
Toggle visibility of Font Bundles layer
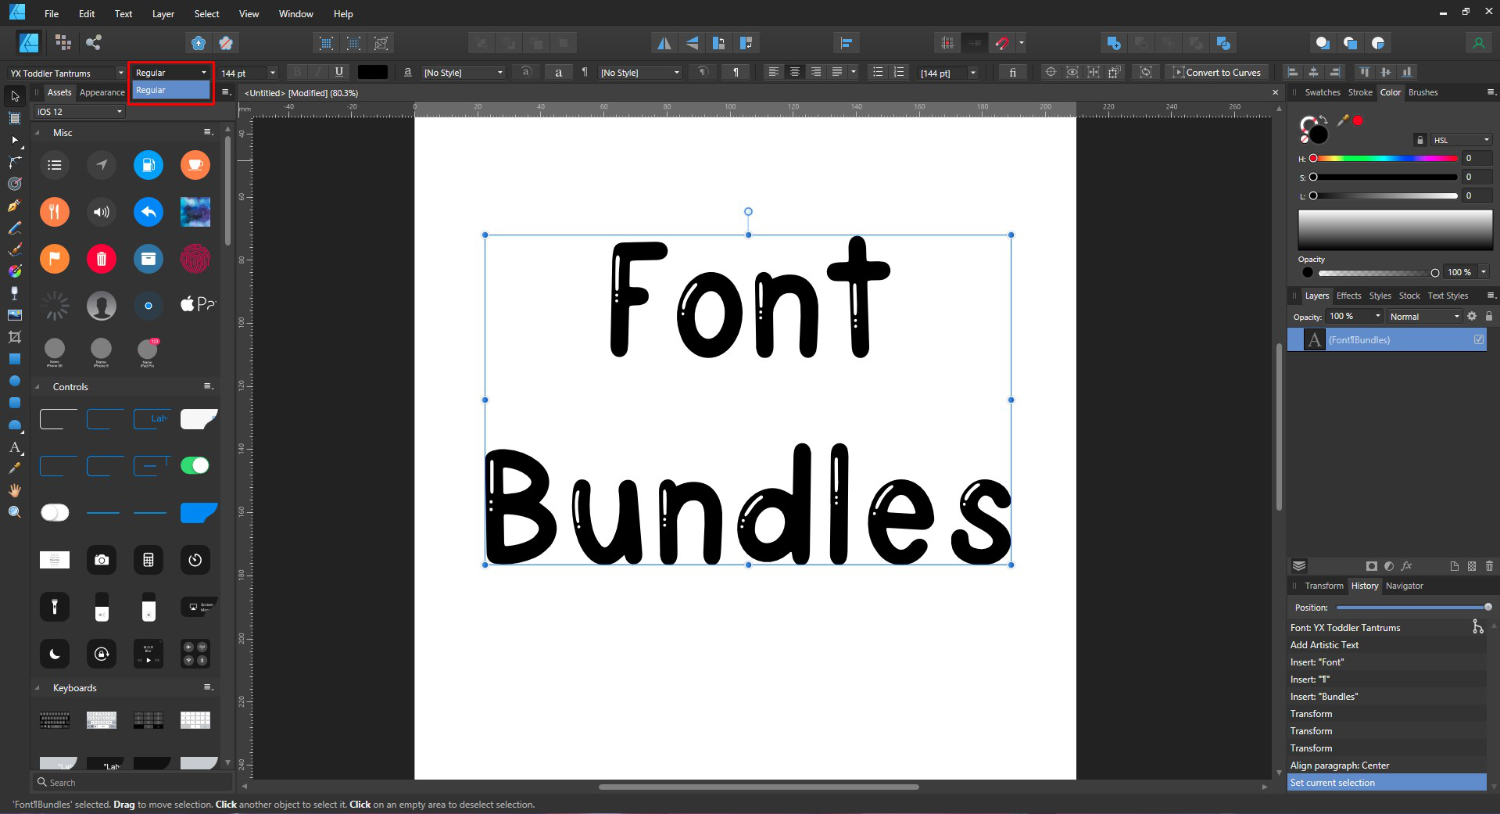[x=1478, y=340]
